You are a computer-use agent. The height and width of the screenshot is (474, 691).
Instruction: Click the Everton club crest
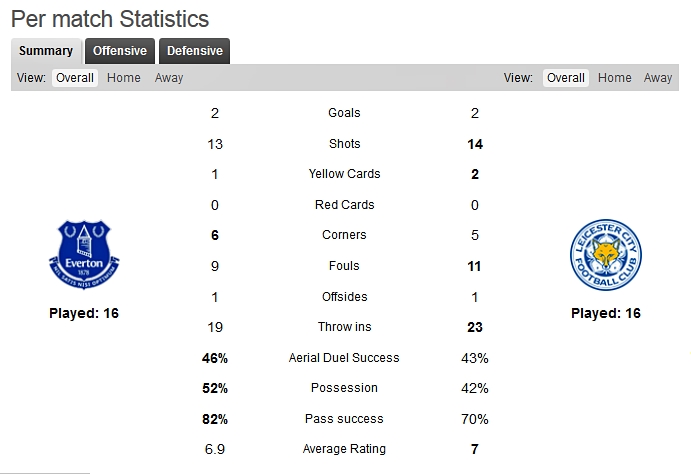(x=84, y=255)
